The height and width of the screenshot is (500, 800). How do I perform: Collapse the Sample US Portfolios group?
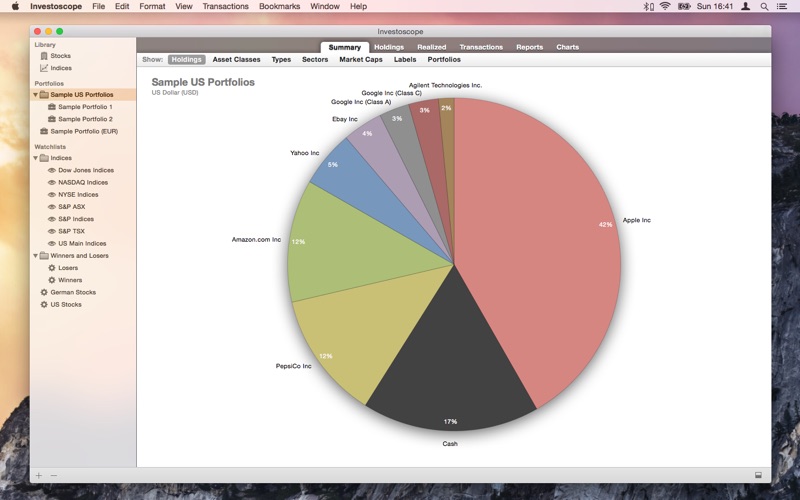(35, 94)
